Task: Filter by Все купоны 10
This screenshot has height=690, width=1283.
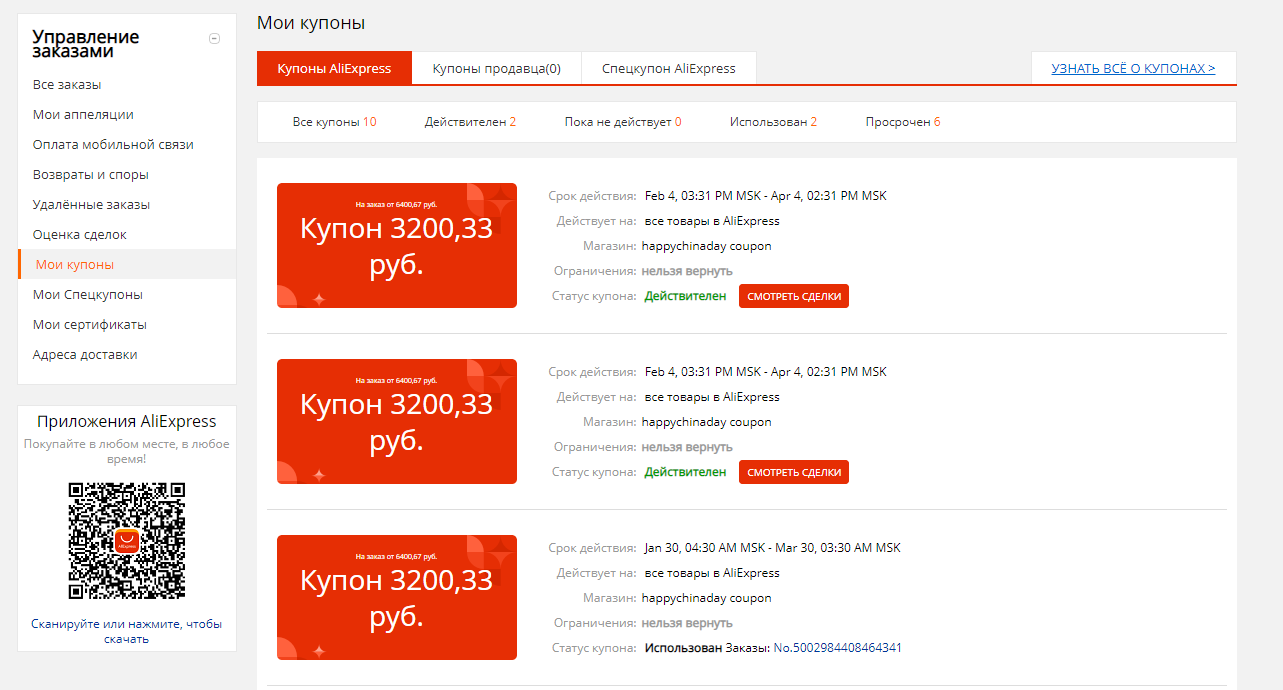Action: pyautogui.click(x=334, y=122)
